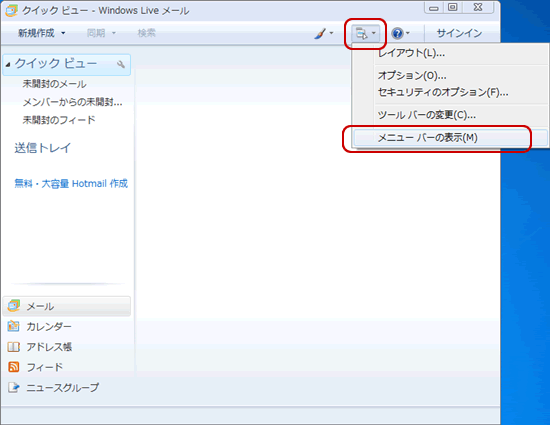This screenshot has width=550, height=425.
Task: Collapse the クイック ビュー tree arrow
Action: pyautogui.click(x=8, y=65)
